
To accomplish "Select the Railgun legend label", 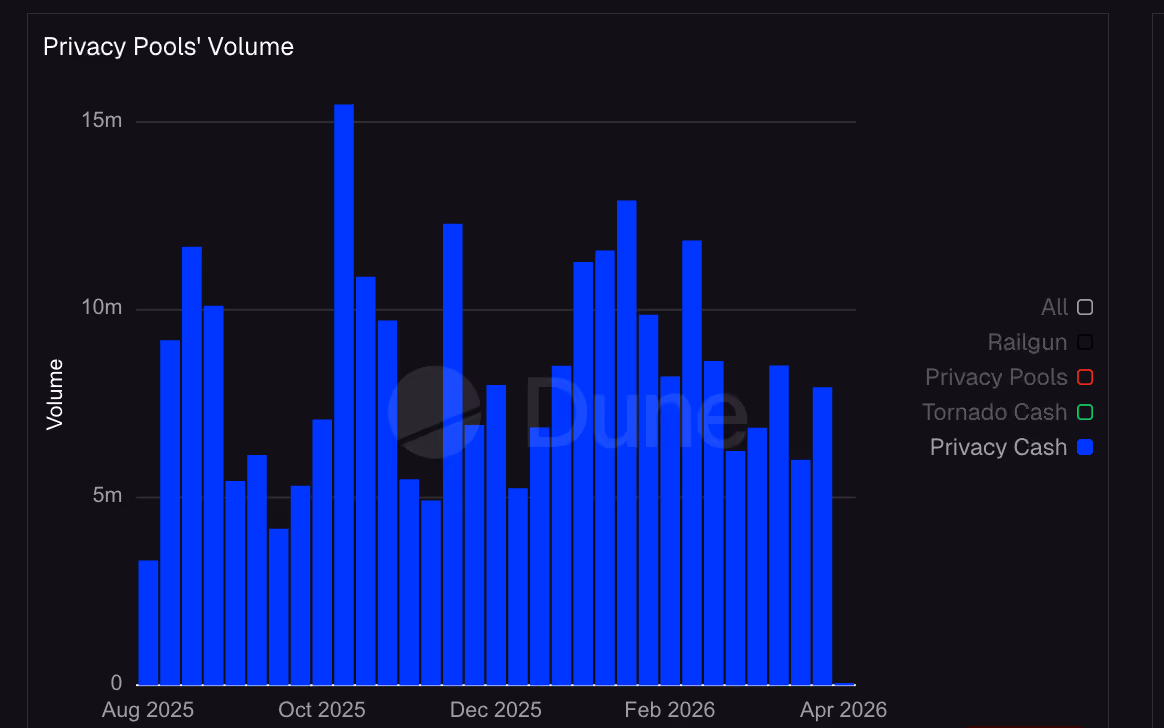I will [1027, 342].
